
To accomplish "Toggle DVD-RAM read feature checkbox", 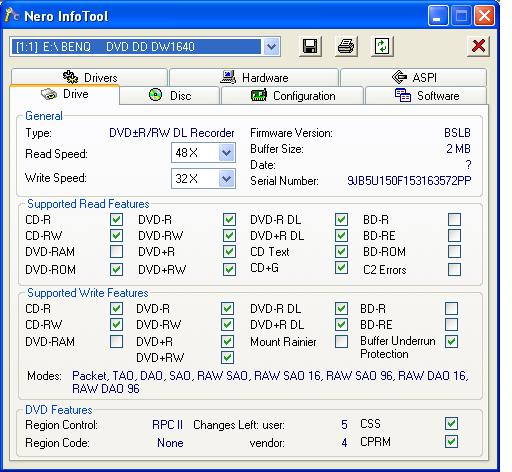I will tap(116, 252).
